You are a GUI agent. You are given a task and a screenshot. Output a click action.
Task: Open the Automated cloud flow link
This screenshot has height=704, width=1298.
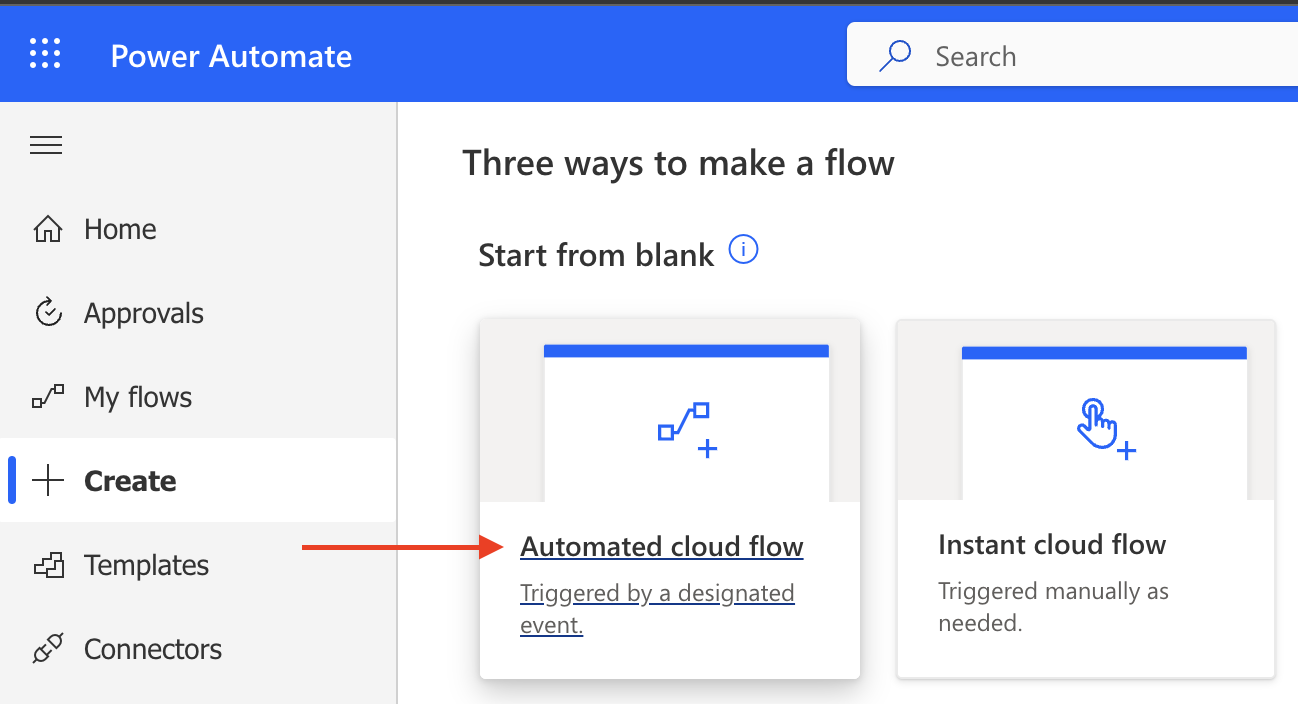coord(662,547)
